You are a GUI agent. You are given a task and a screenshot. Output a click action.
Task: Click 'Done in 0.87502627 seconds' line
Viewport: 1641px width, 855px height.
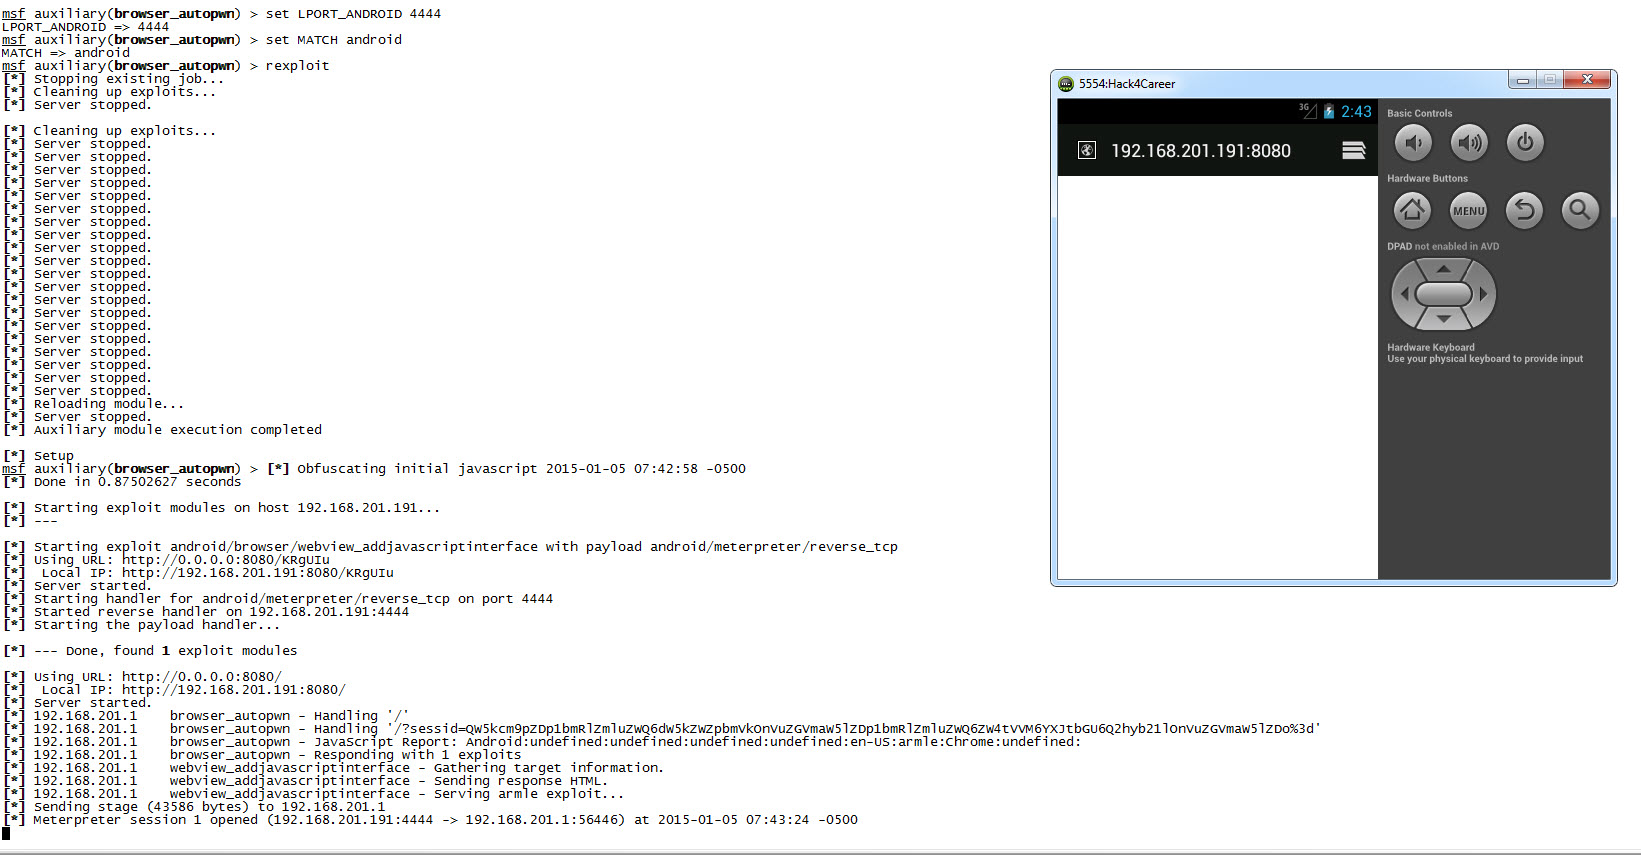(122, 482)
